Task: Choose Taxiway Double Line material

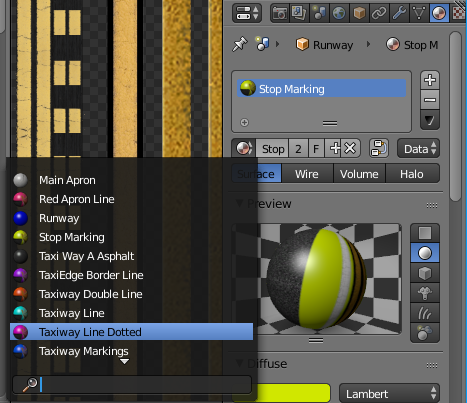Action: click(131, 294)
